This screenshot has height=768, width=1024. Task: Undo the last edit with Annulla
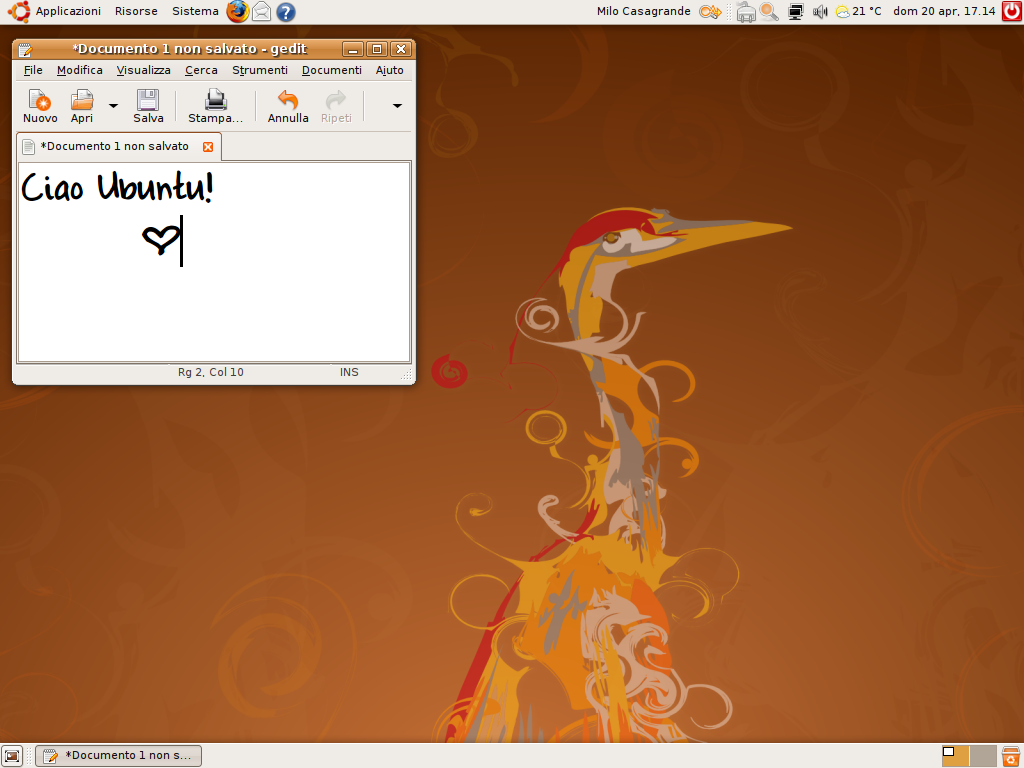[288, 101]
